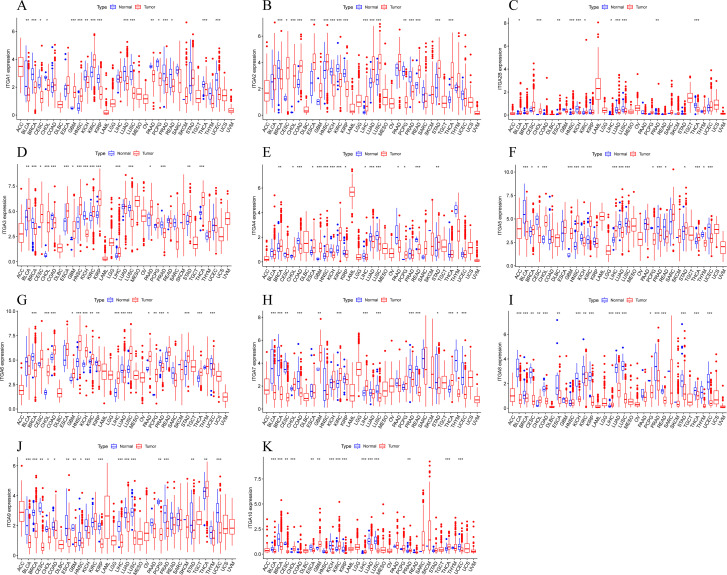
Task: Select the red Tumor legend box in panel A
Action: (x=137, y=7)
